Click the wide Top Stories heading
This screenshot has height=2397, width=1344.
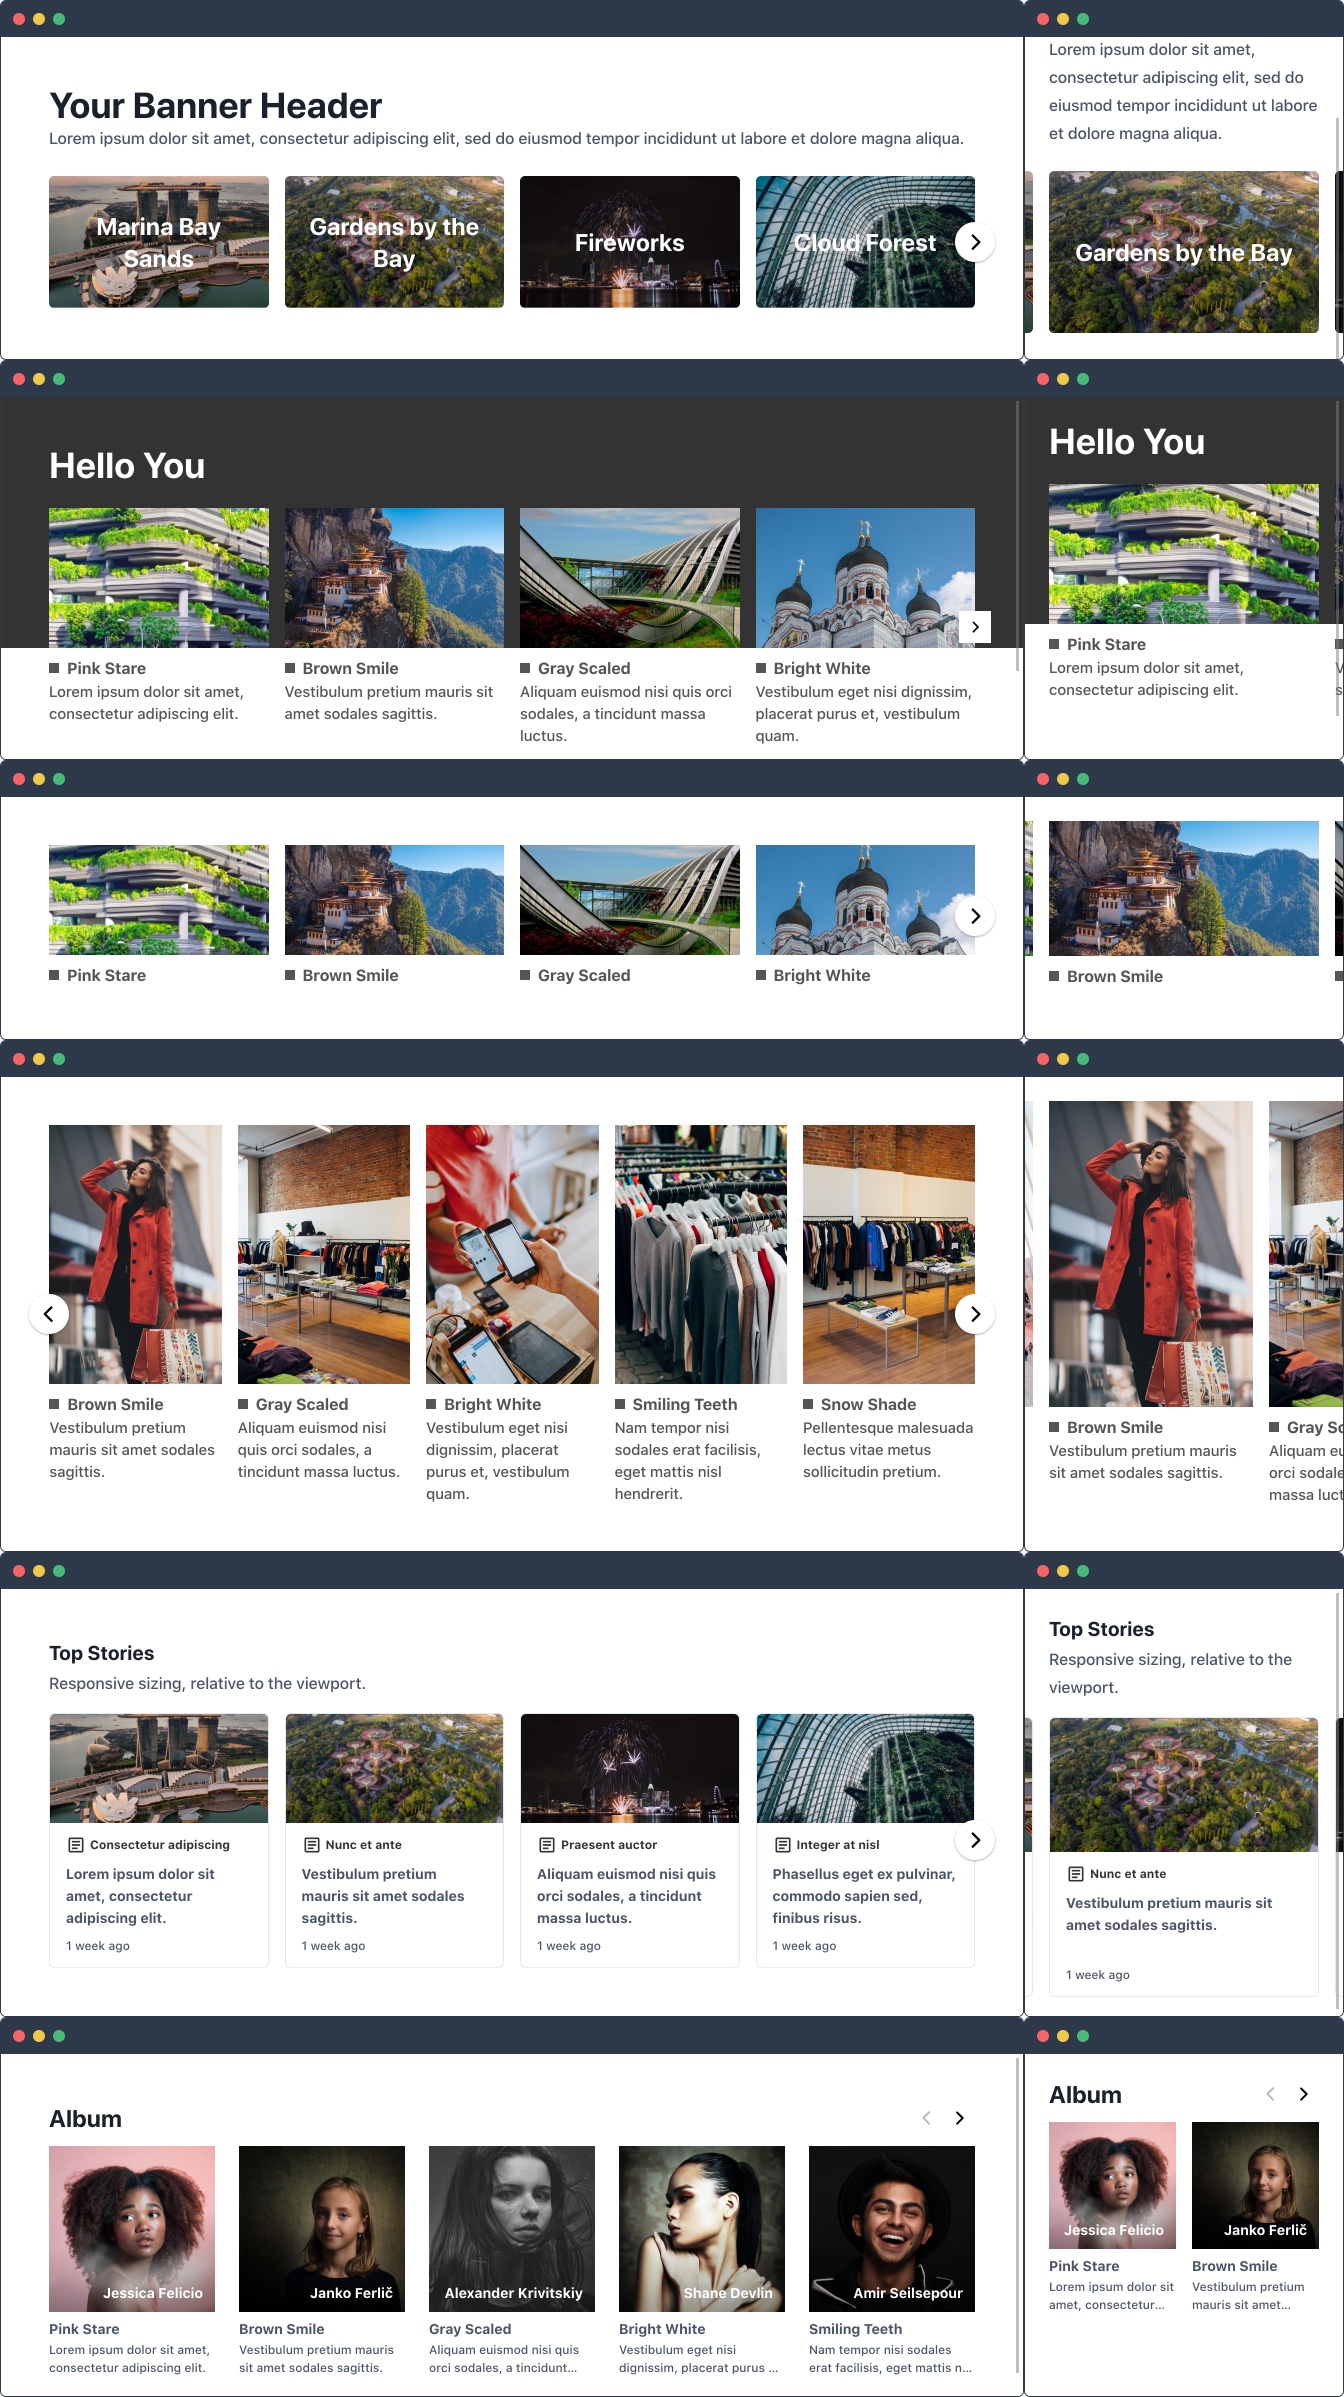coord(102,1653)
